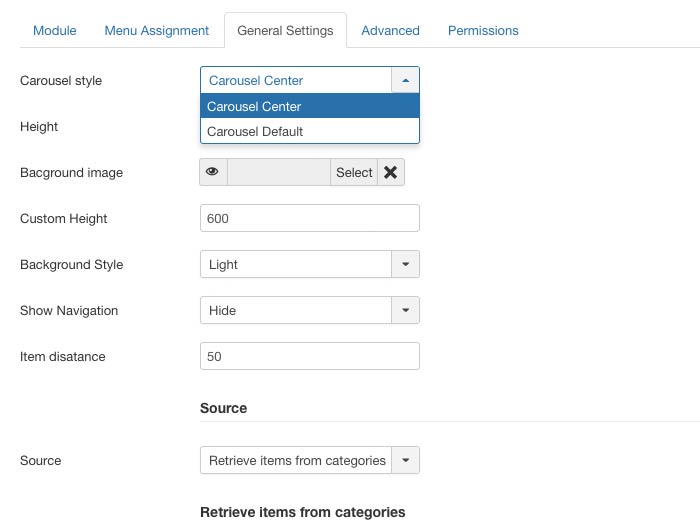Expand the Source dropdown
The image size is (700, 525).
coord(405,460)
